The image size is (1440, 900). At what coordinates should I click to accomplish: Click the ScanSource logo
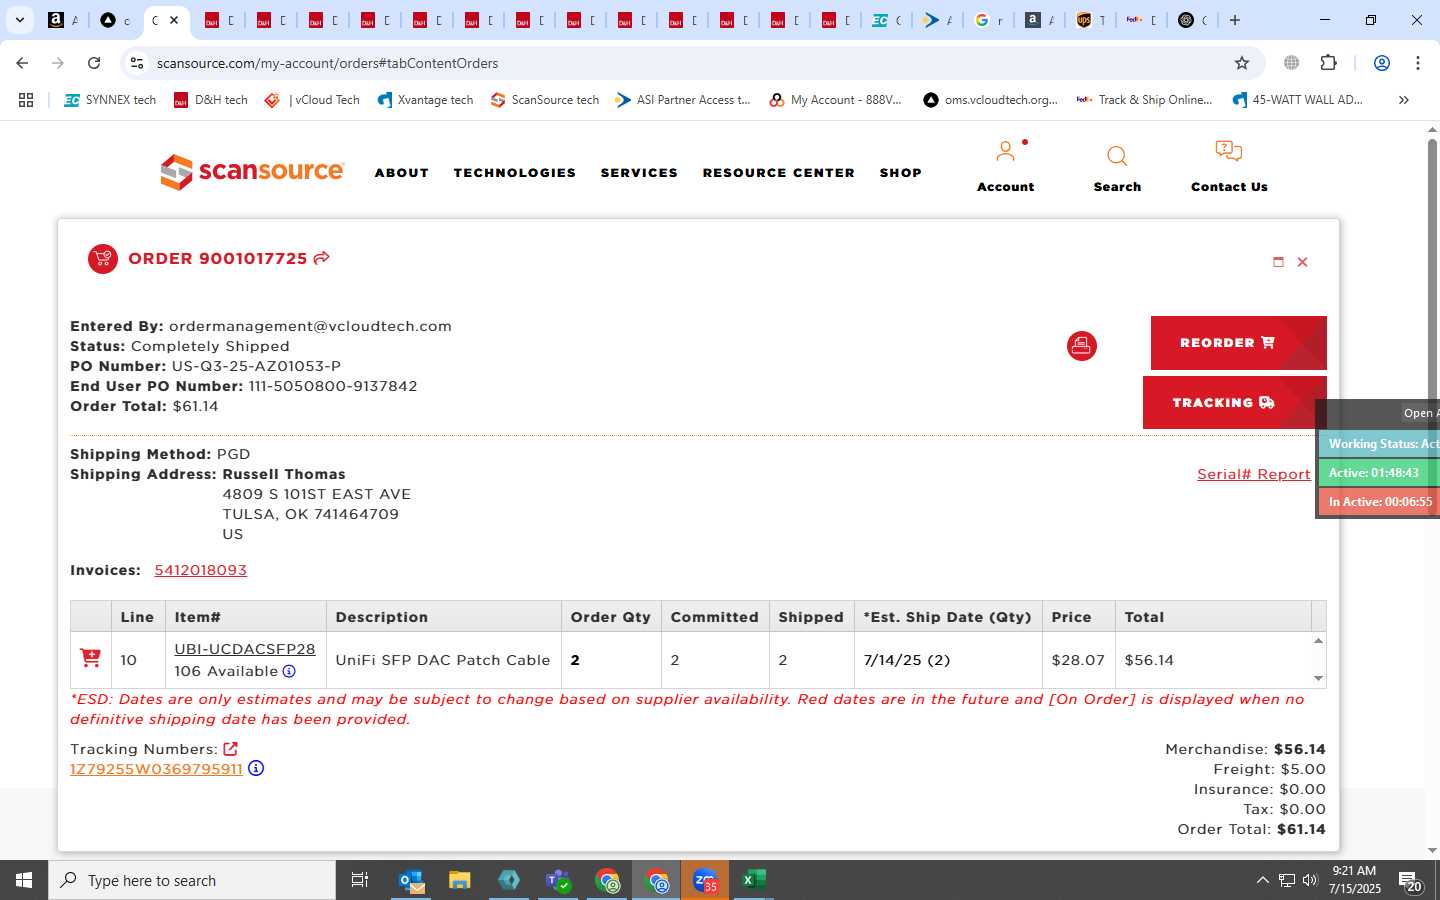(x=252, y=172)
